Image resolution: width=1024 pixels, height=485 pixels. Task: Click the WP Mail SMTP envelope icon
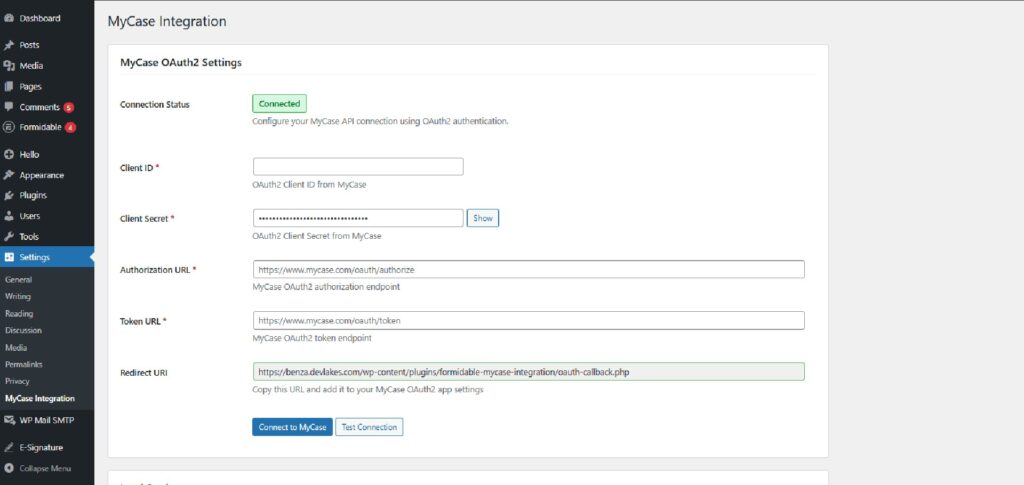click(9, 420)
